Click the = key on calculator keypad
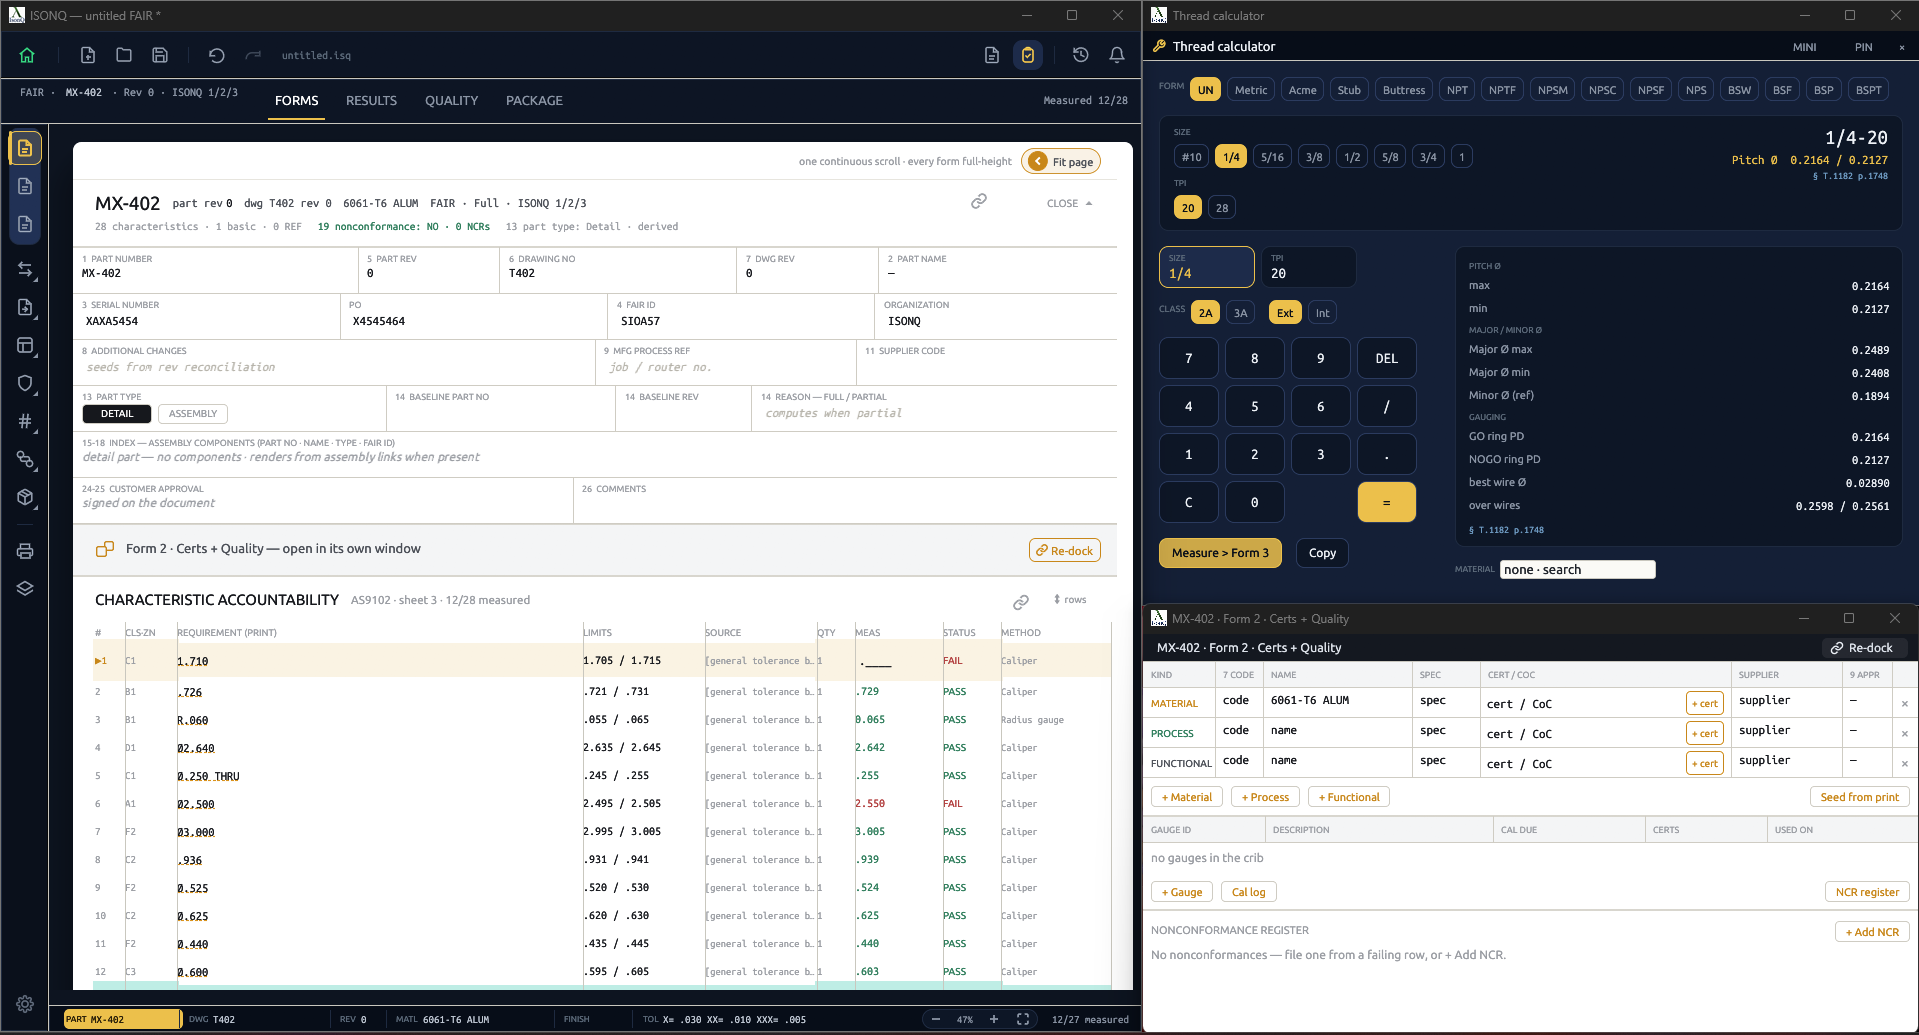Viewport: 1919px width, 1035px height. point(1386,502)
